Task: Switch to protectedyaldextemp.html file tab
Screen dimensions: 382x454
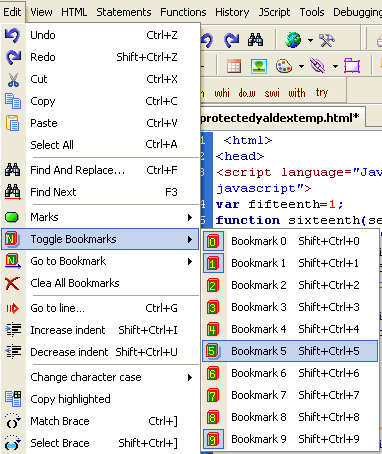Action: coord(280,118)
